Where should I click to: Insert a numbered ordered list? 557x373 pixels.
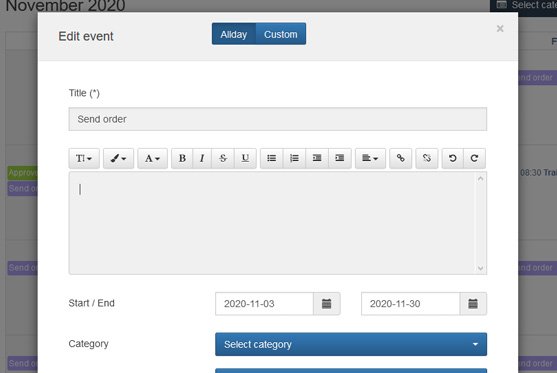[x=294, y=158]
